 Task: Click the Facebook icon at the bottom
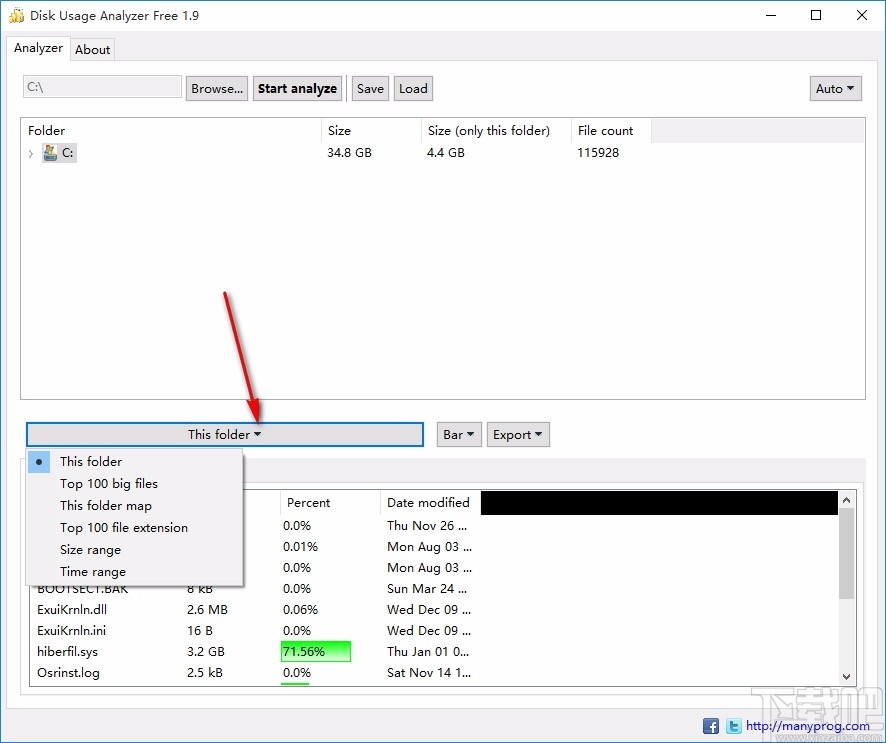pos(711,725)
